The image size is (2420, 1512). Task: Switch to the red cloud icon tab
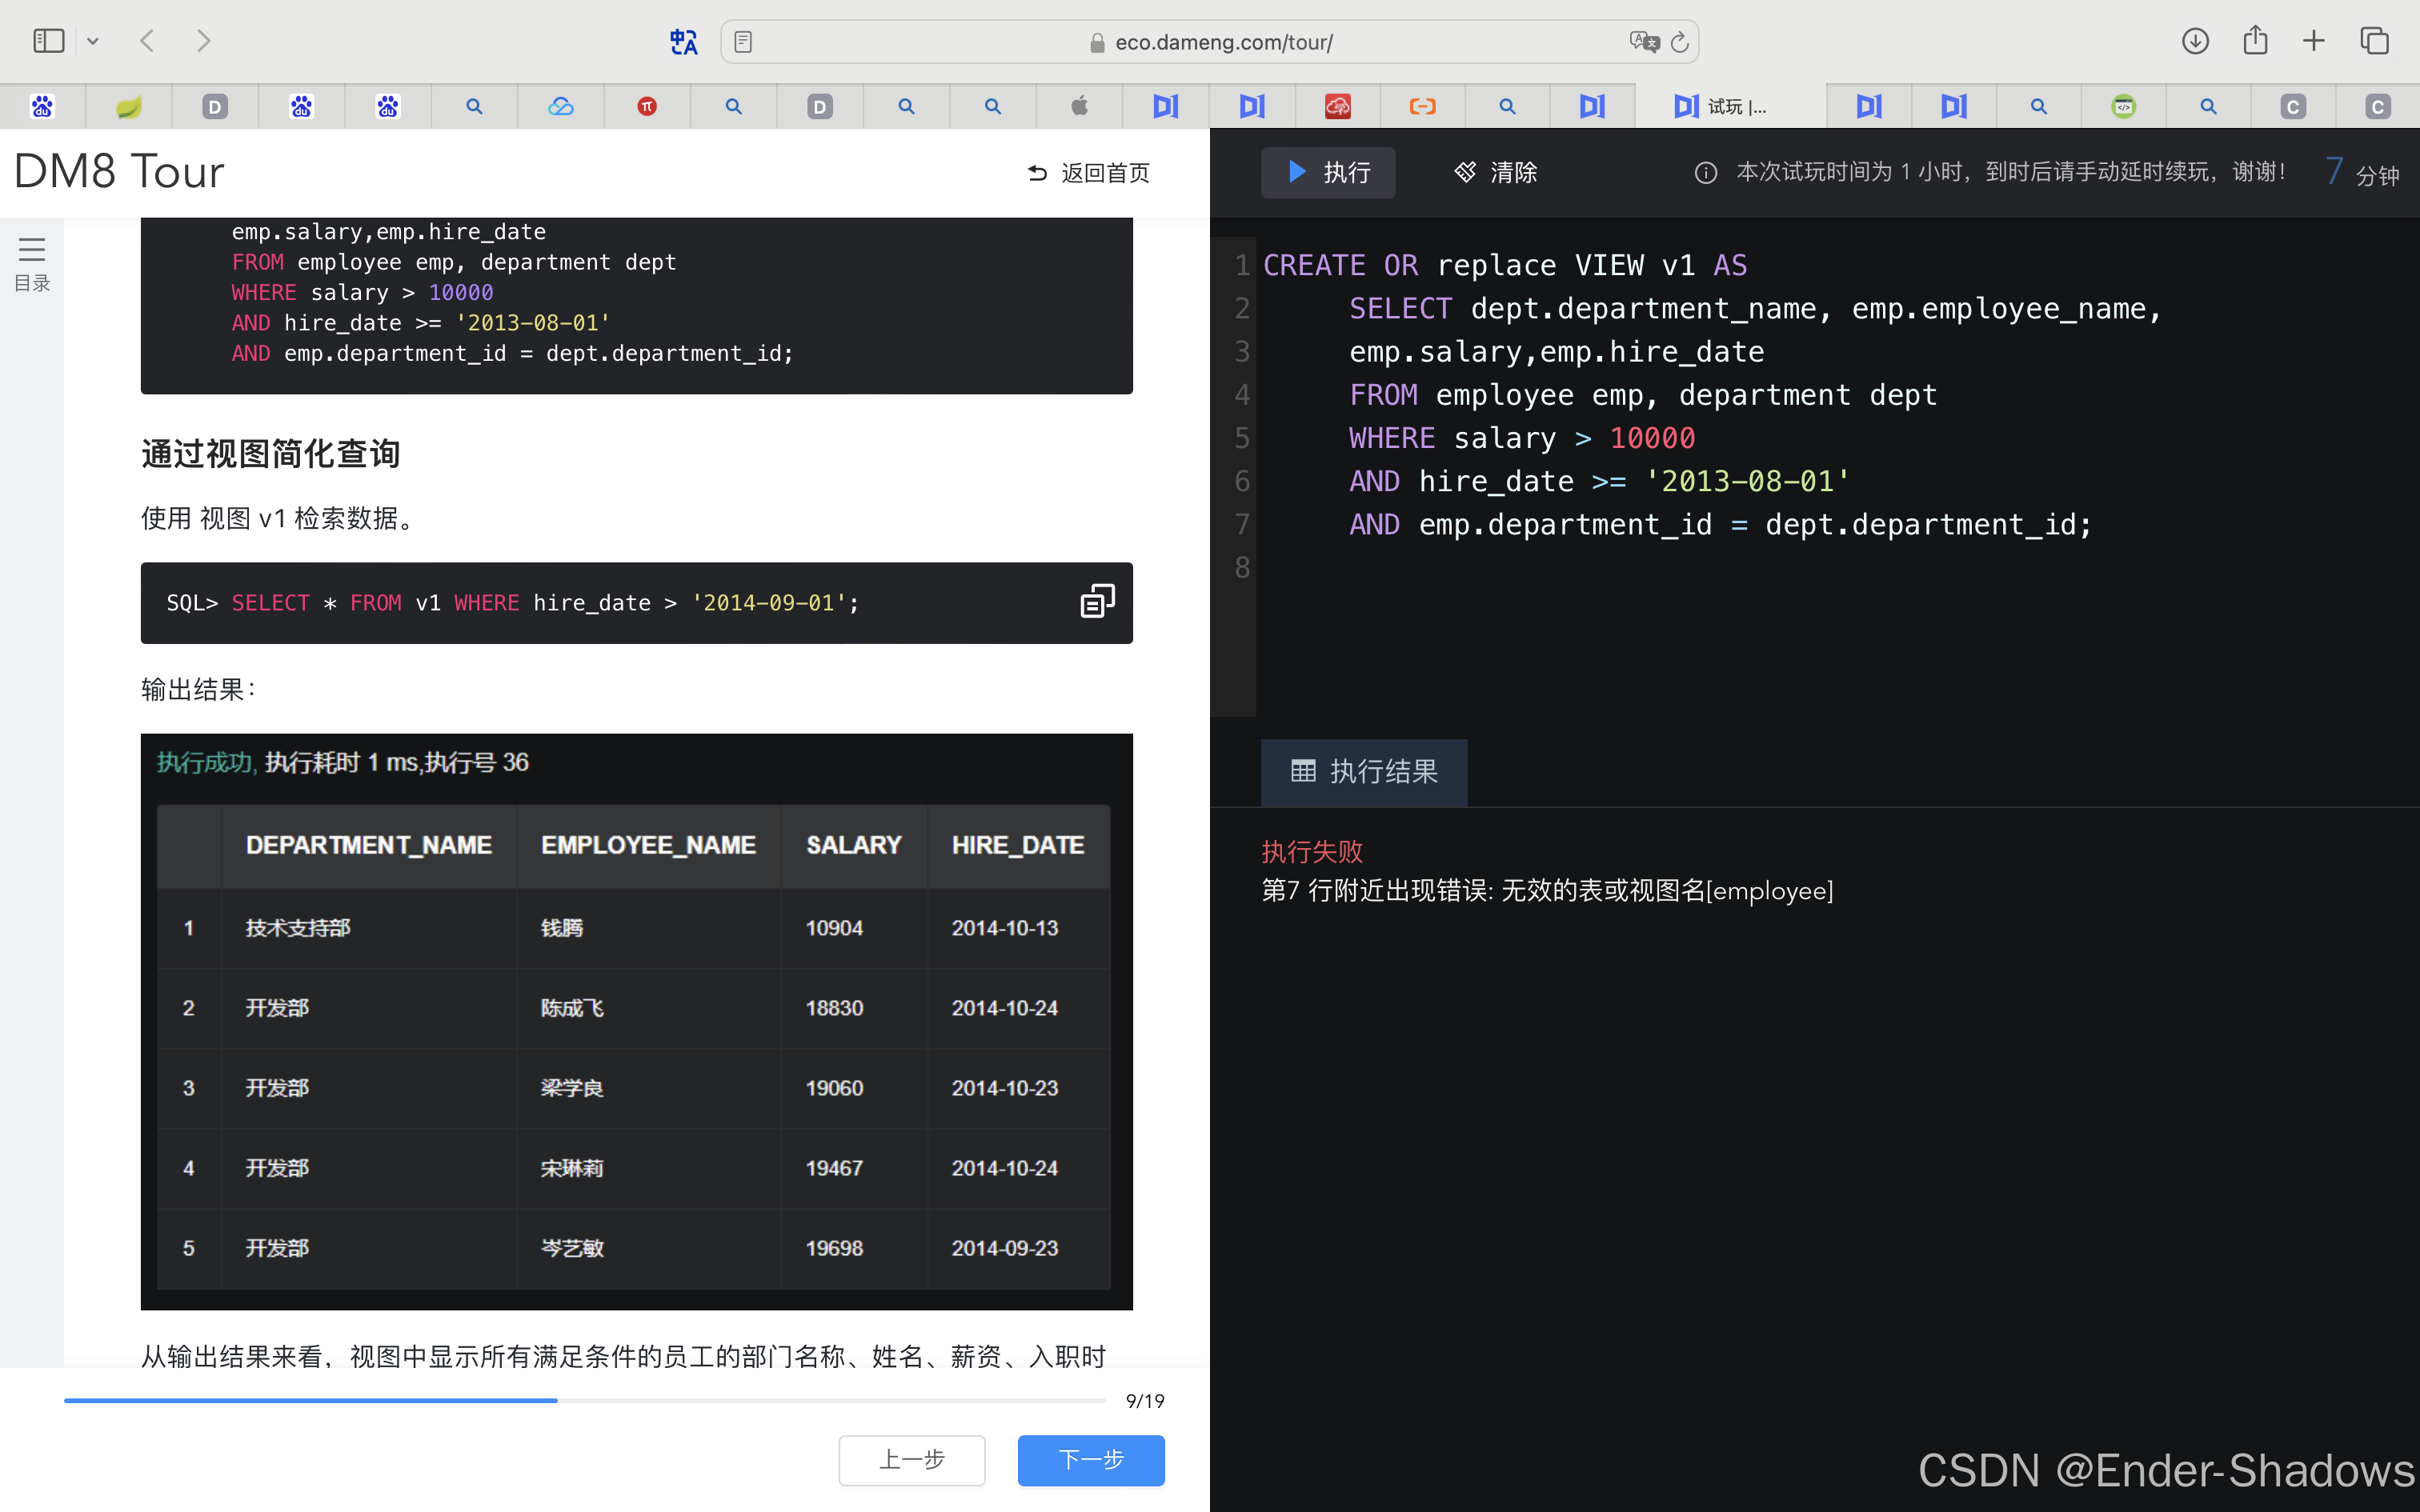pyautogui.click(x=1338, y=106)
